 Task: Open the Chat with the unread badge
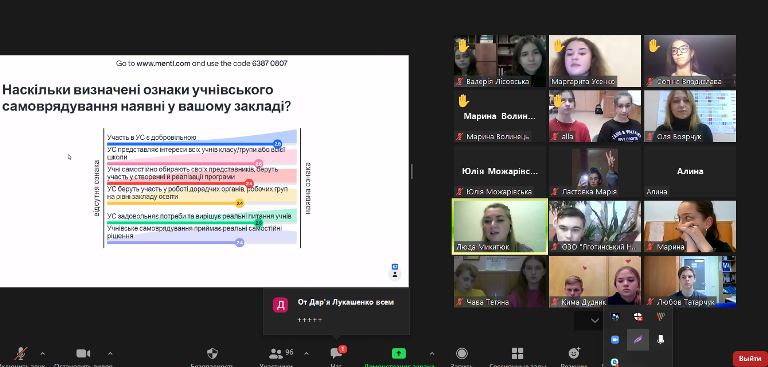(337, 353)
